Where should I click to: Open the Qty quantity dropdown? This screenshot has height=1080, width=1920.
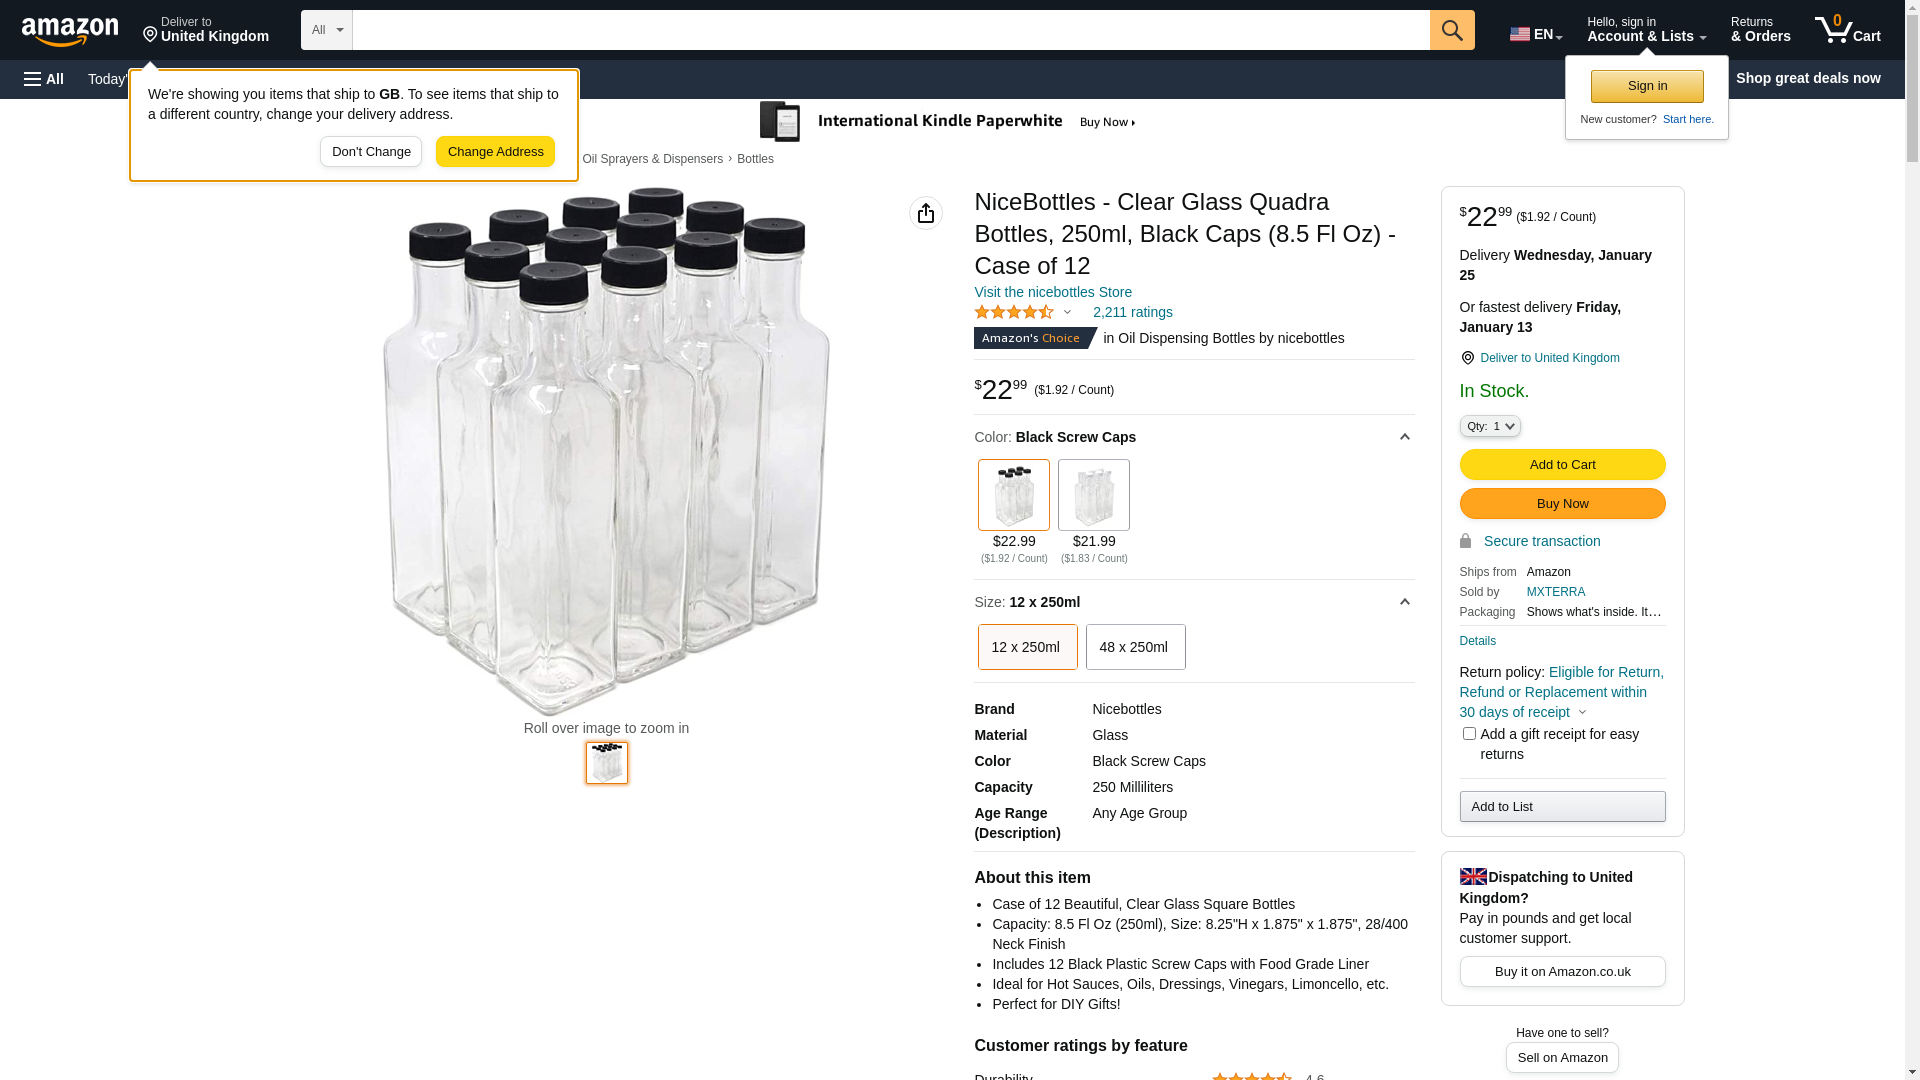point(1489,426)
